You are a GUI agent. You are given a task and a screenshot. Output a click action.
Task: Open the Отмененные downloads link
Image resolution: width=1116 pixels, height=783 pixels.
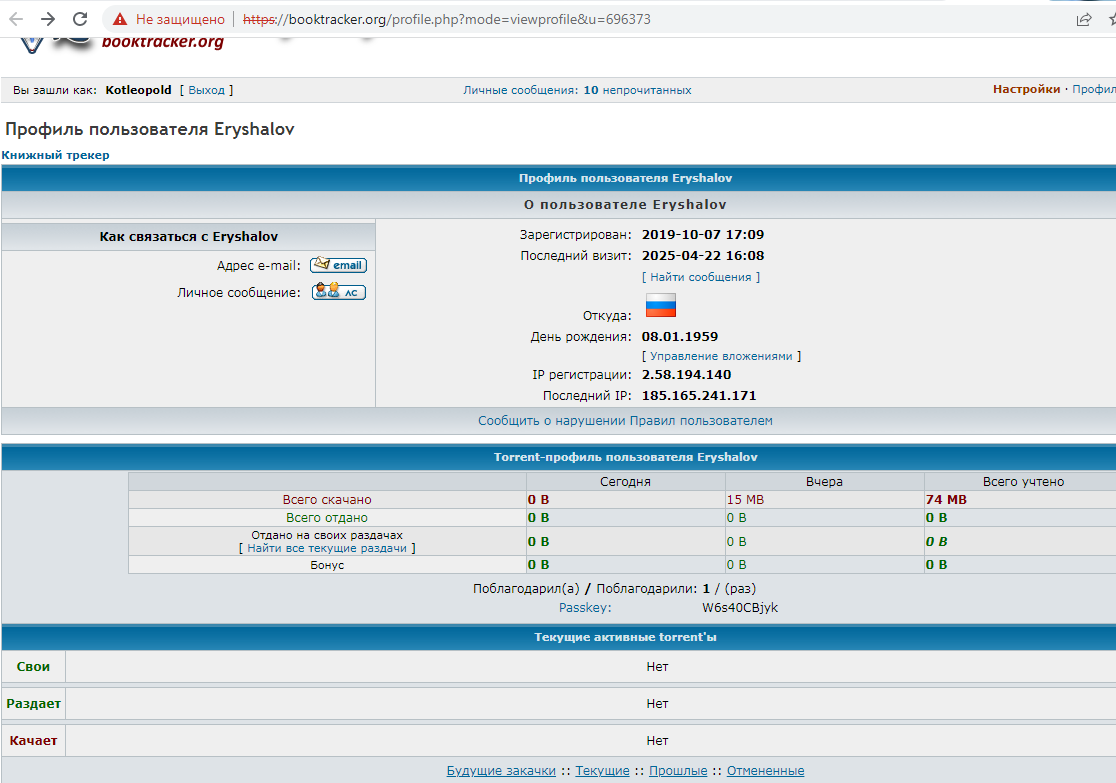coord(765,771)
